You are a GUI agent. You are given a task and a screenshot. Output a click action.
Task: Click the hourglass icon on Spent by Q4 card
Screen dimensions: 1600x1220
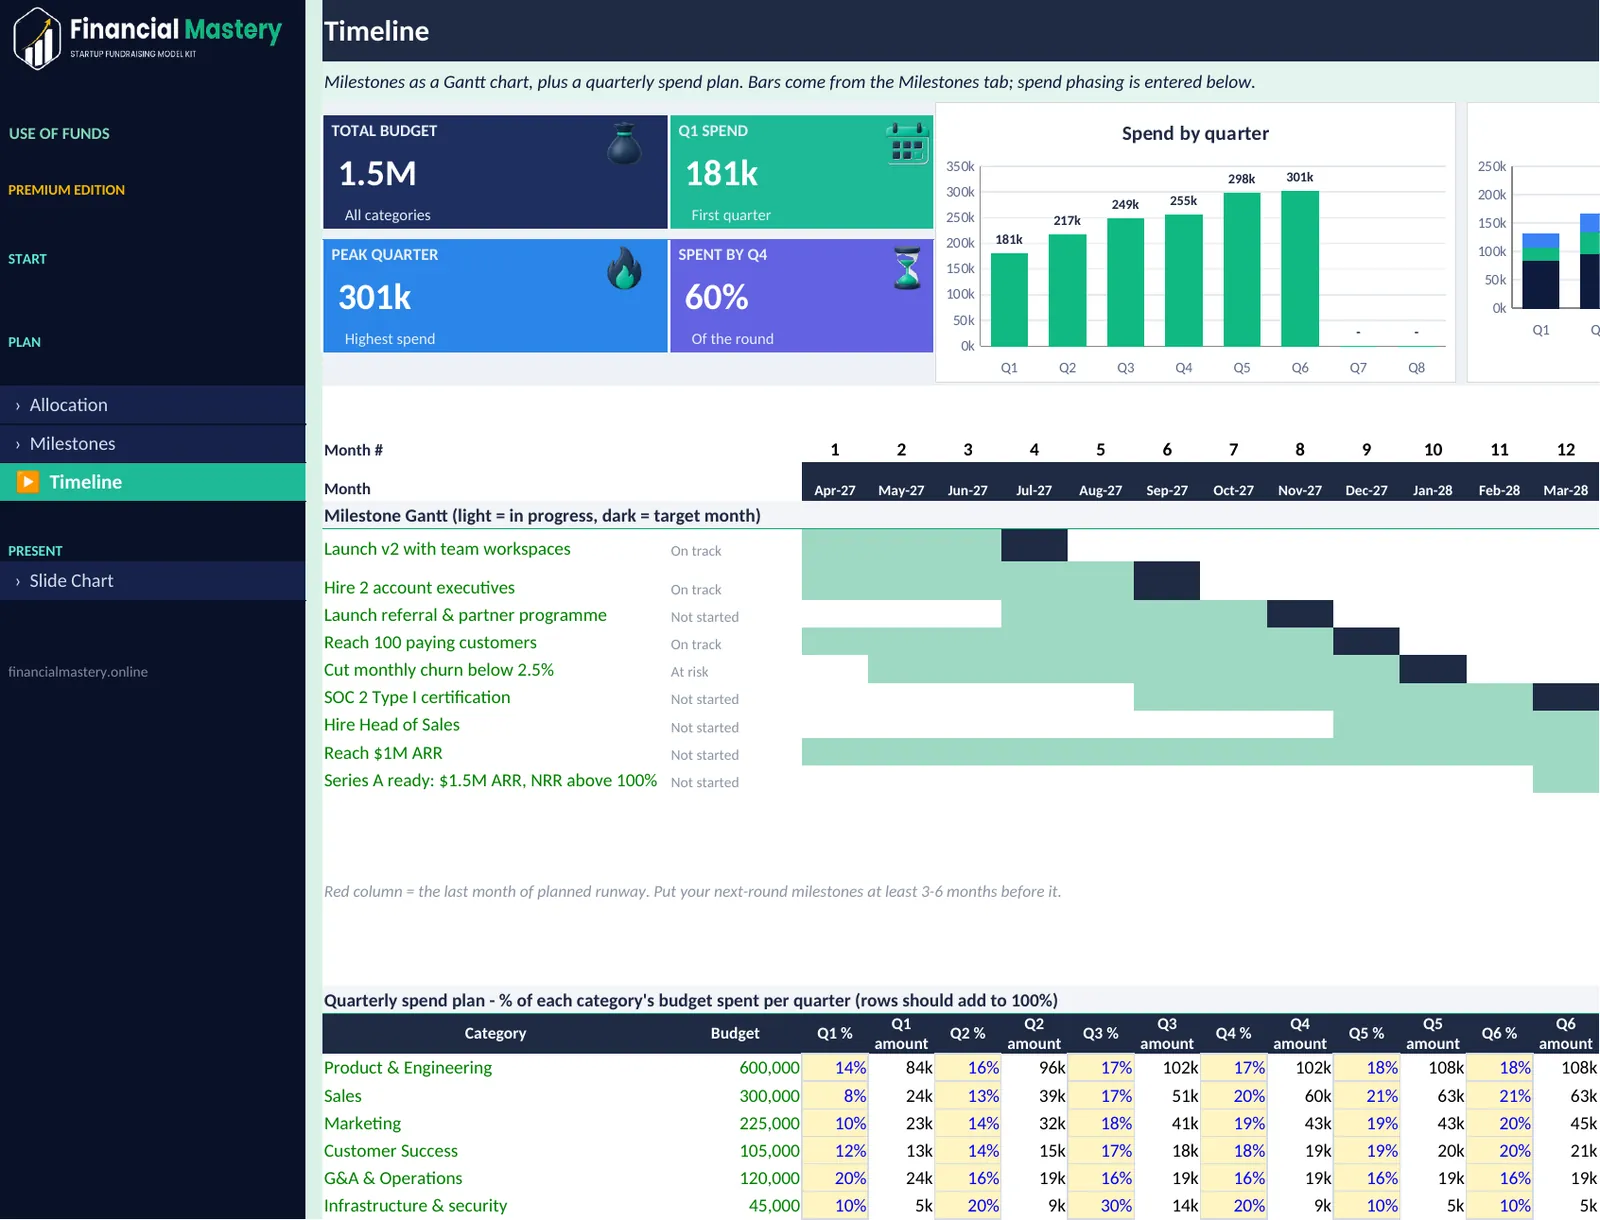point(907,268)
